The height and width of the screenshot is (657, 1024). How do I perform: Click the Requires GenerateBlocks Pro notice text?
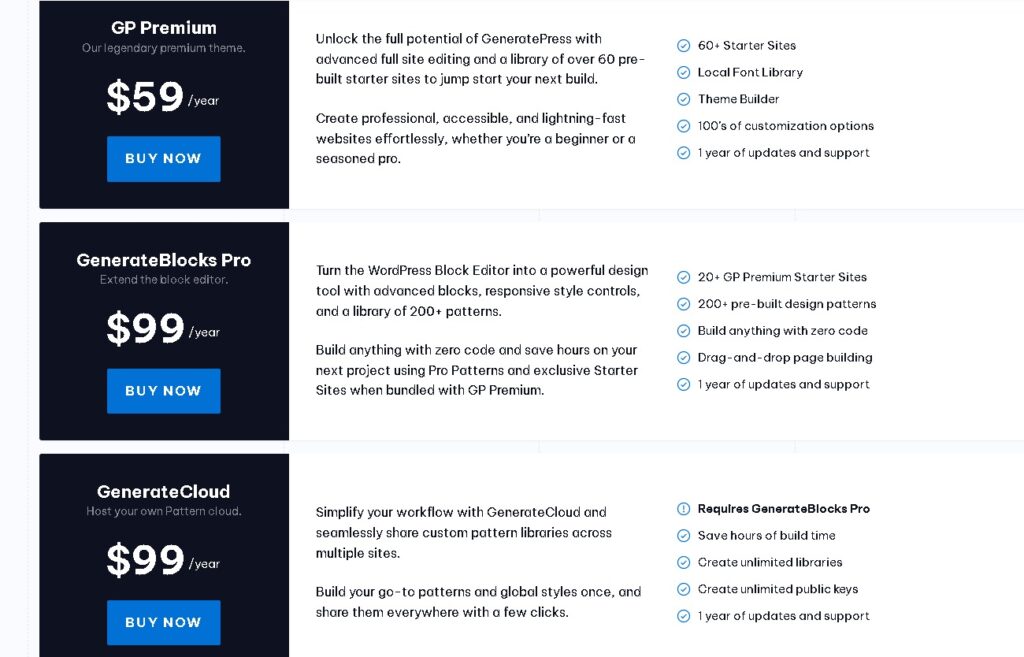[x=783, y=509]
